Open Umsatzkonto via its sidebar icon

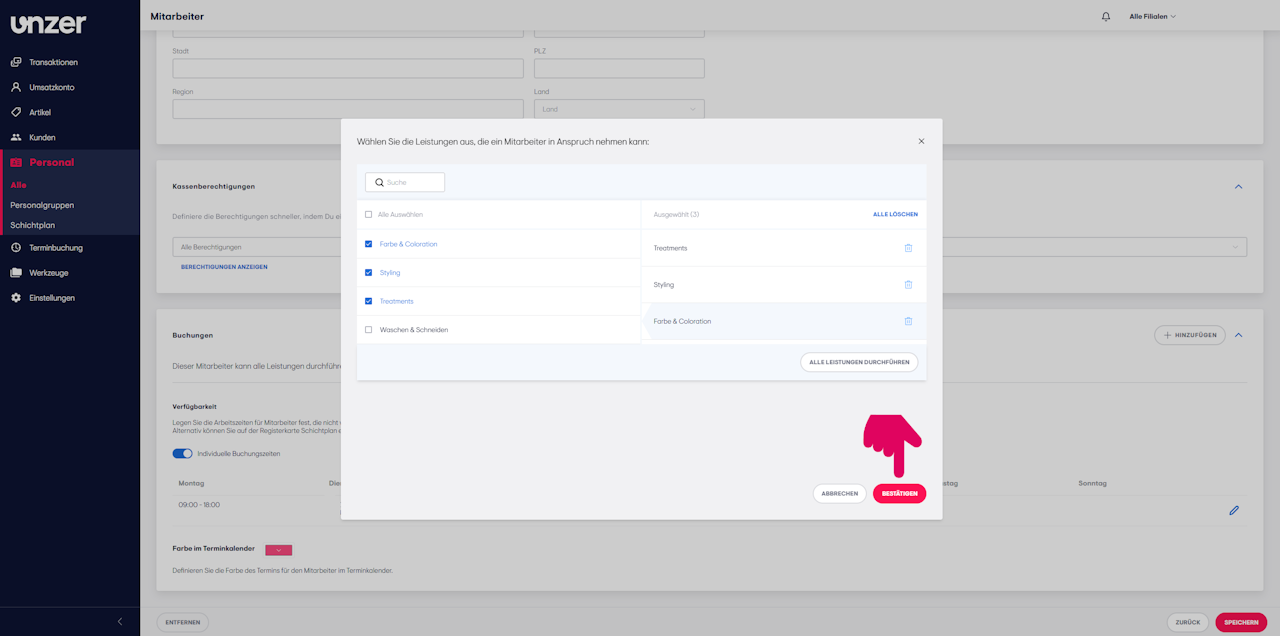pos(17,87)
